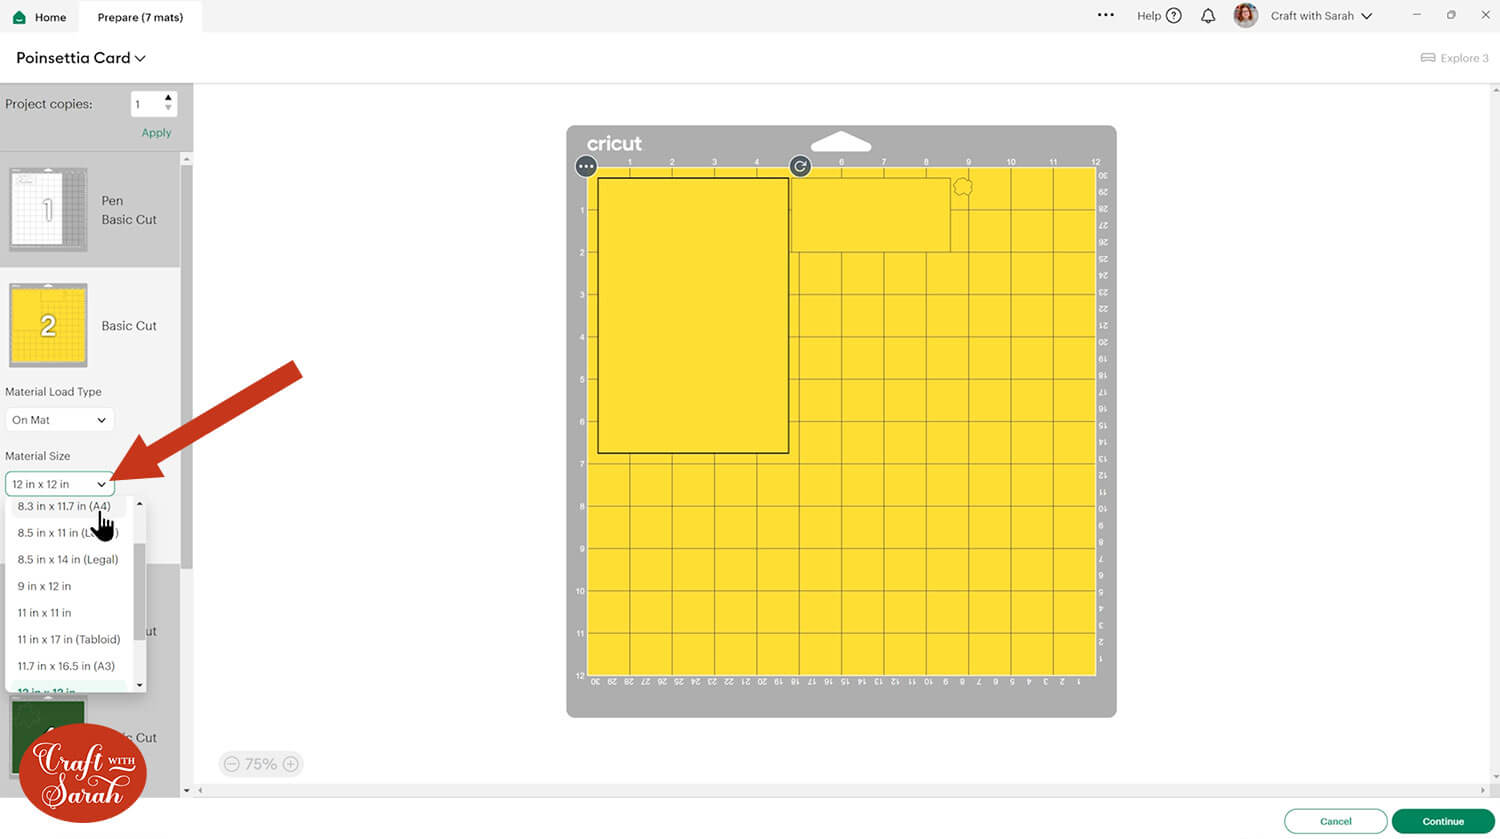Select yellow mat 2 thumbnail
Screen dimensions: 1500x839
[48, 325]
